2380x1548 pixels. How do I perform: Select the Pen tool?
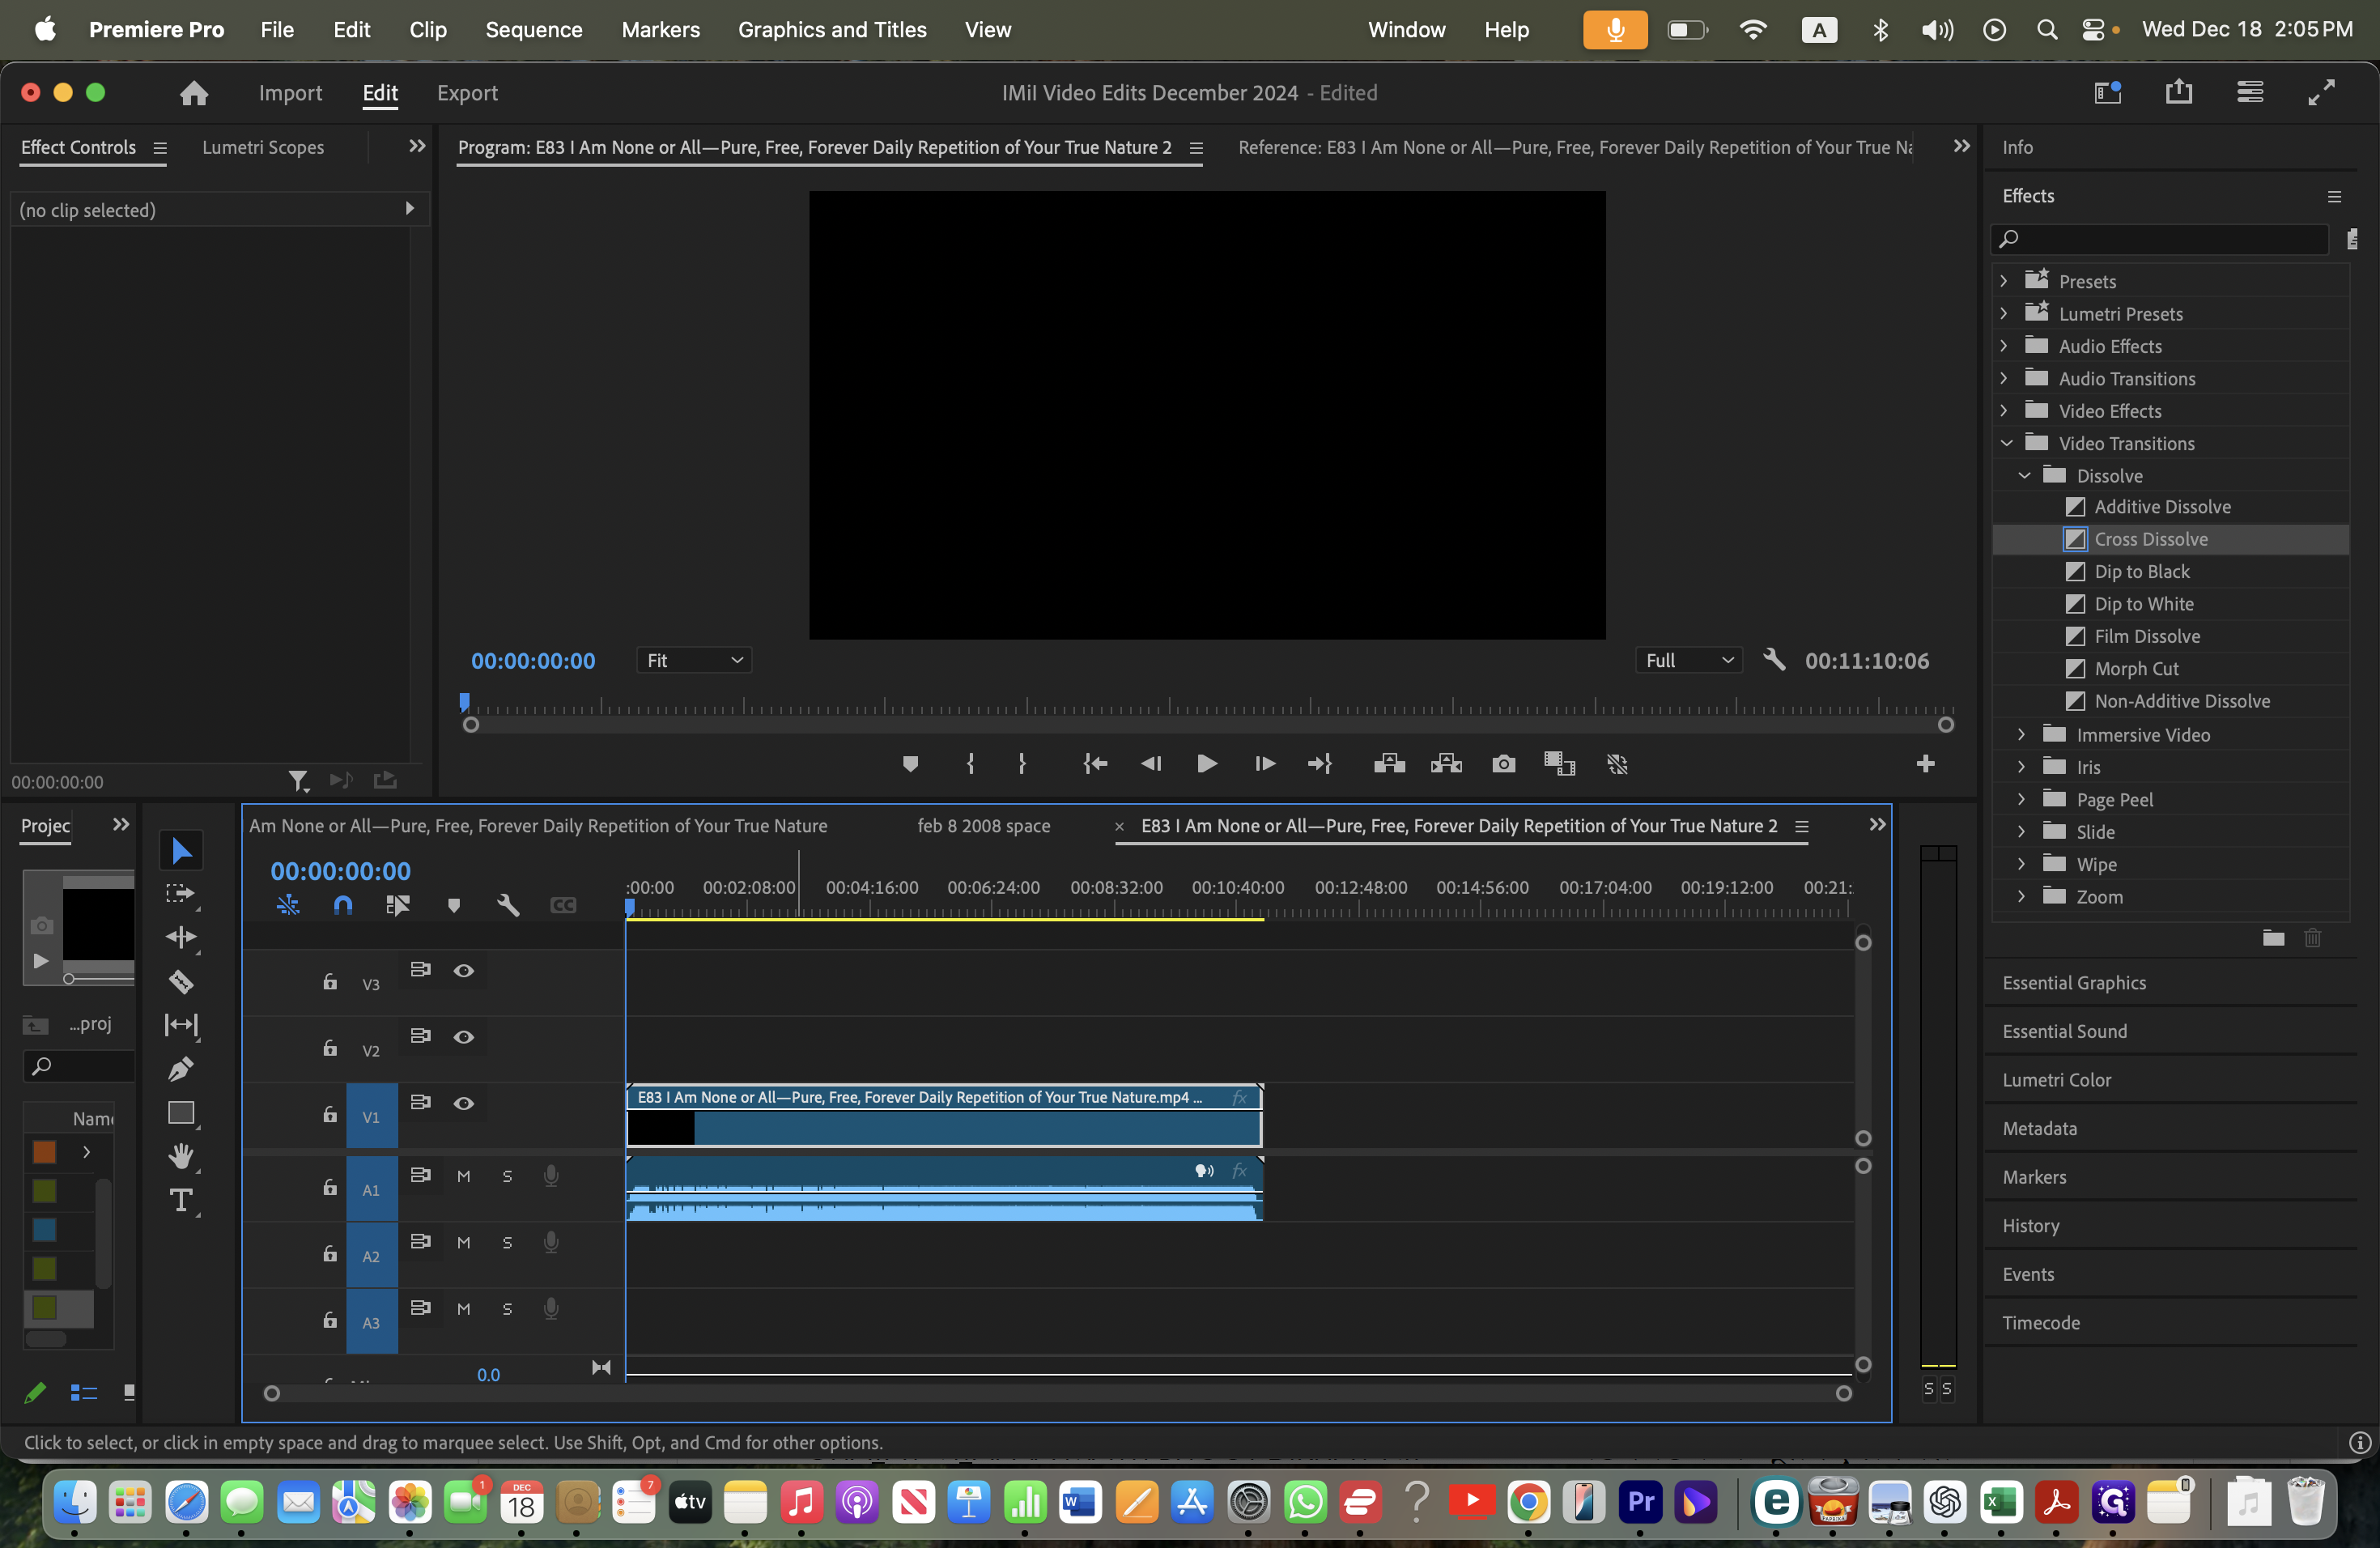click(x=181, y=1069)
